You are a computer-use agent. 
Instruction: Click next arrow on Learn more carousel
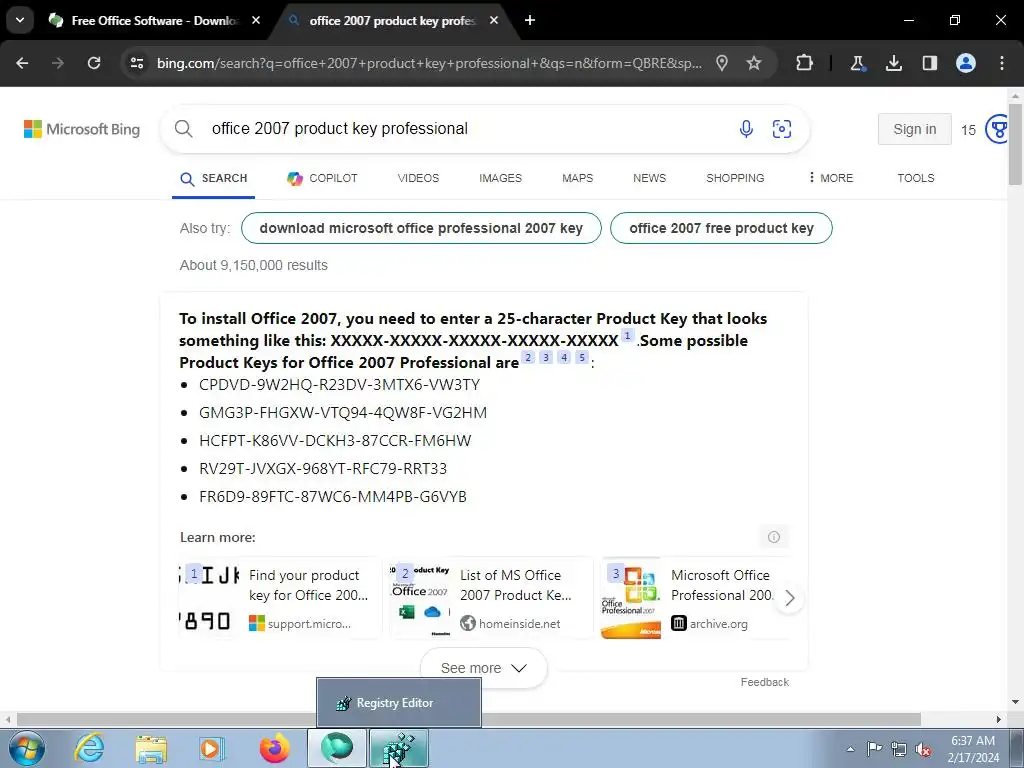(789, 598)
